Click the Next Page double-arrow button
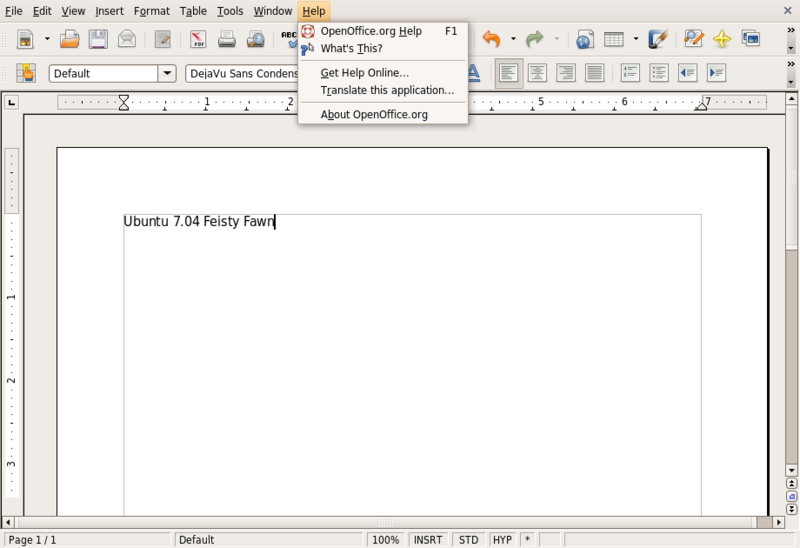 click(x=791, y=509)
